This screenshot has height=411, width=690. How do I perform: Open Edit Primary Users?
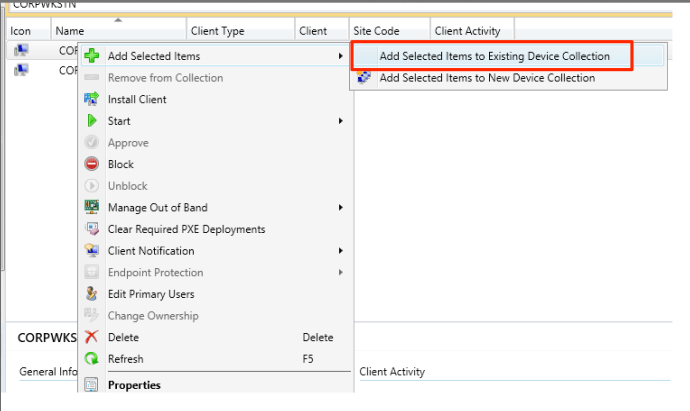click(215, 294)
